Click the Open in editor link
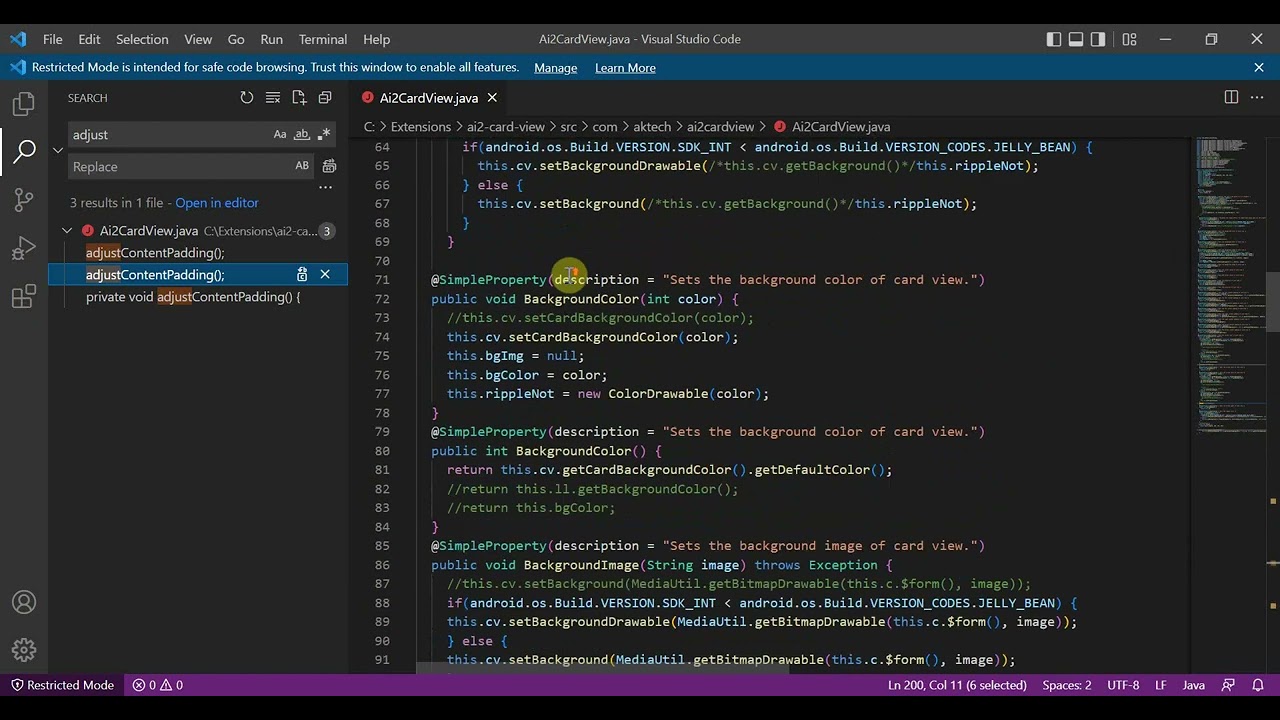This screenshot has width=1280, height=720. pos(217,203)
